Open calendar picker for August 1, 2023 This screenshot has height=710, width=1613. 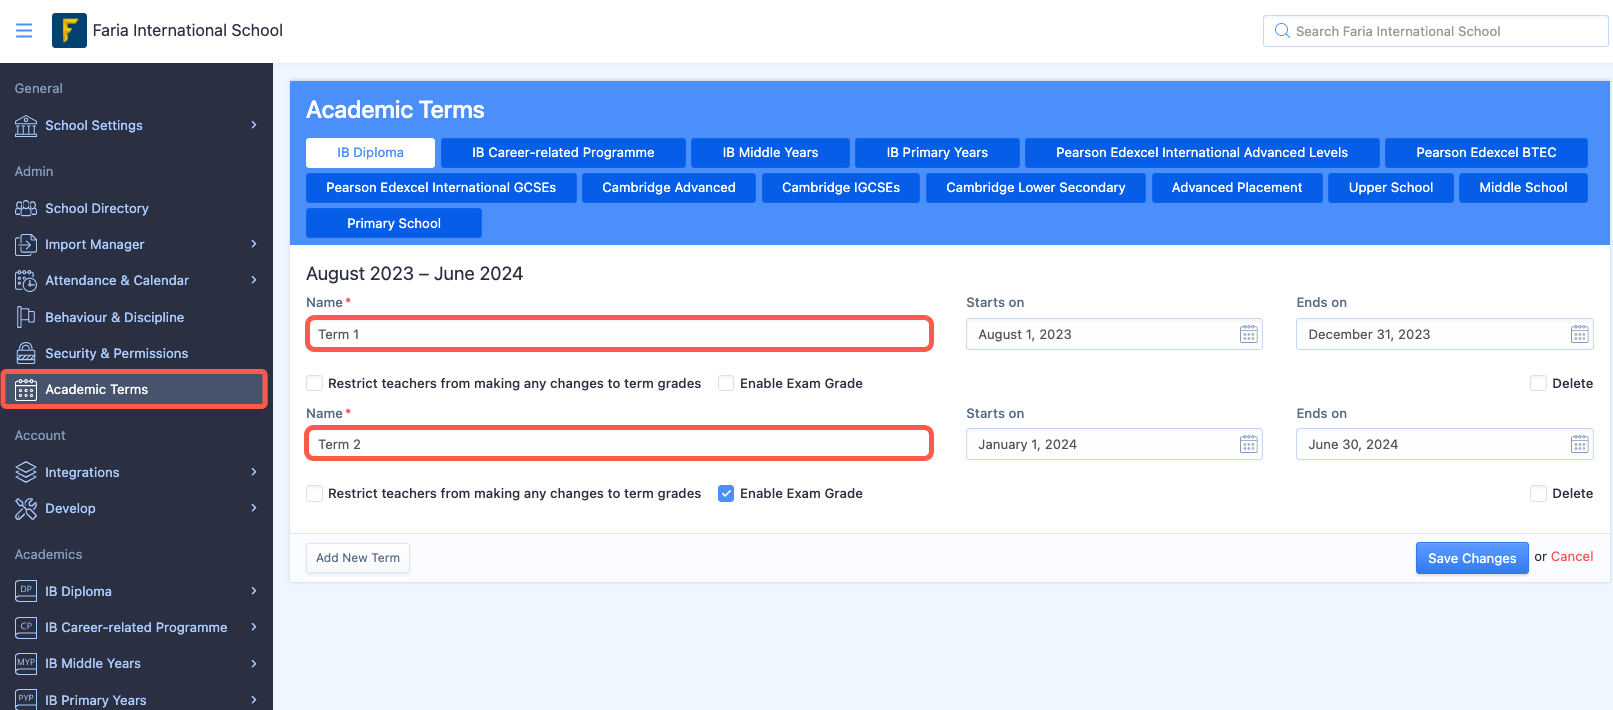(1249, 334)
